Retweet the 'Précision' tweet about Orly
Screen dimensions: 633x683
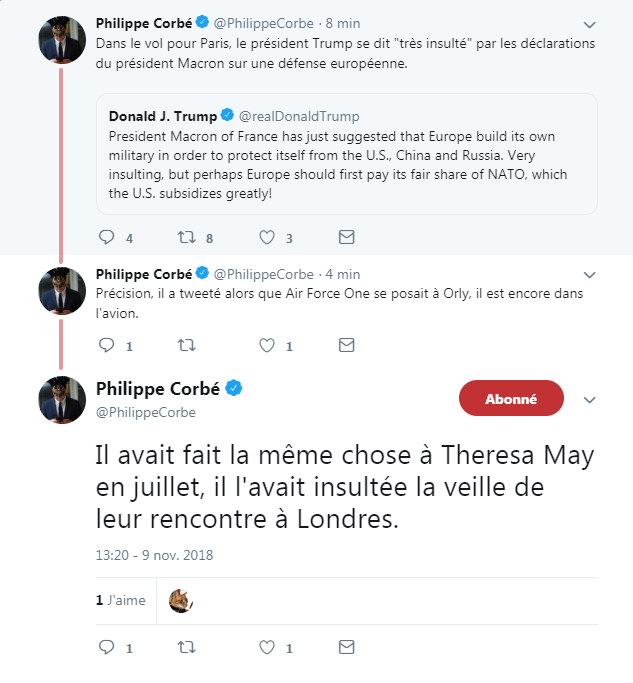pyautogui.click(x=185, y=345)
